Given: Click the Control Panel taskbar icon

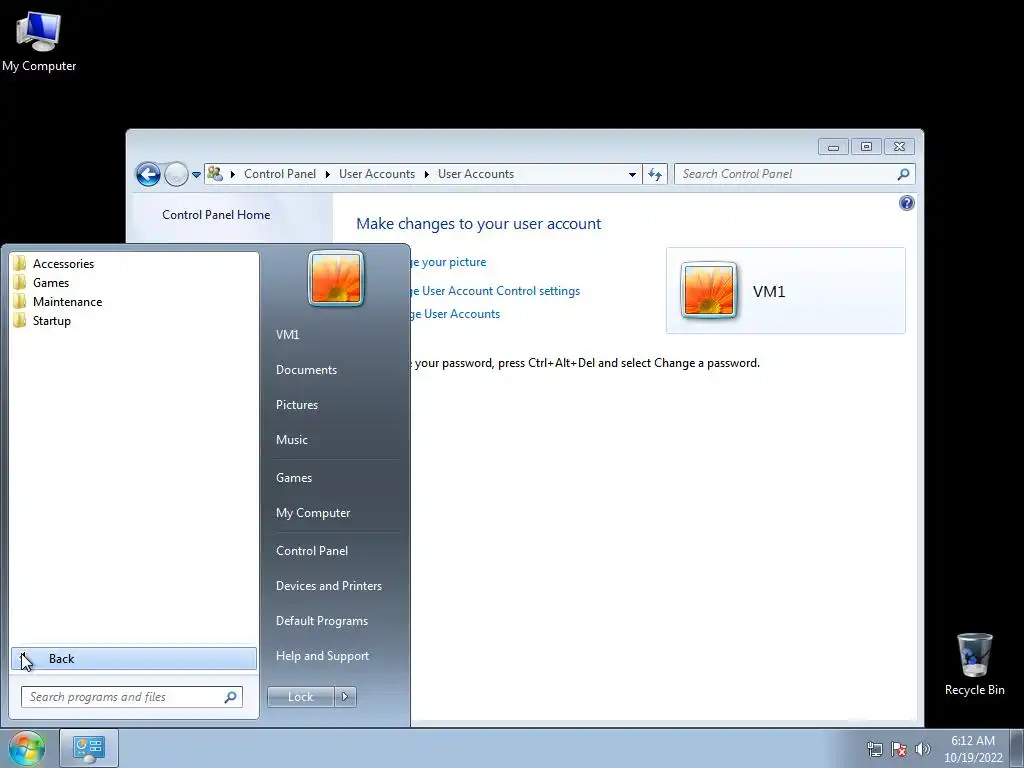Looking at the screenshot, I should pyautogui.click(x=89, y=748).
